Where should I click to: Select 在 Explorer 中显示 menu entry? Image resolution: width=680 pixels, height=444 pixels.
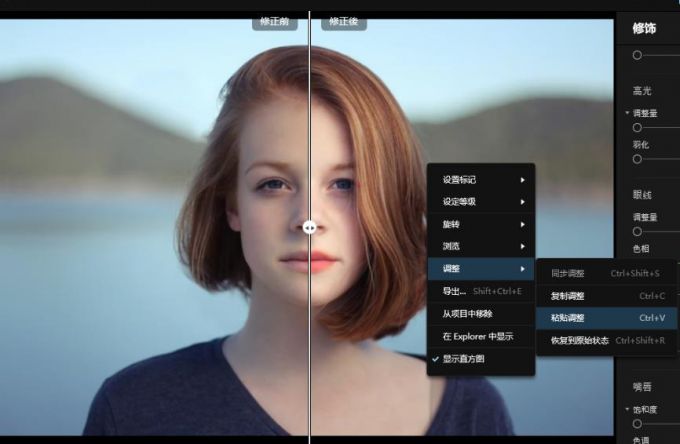click(480, 336)
